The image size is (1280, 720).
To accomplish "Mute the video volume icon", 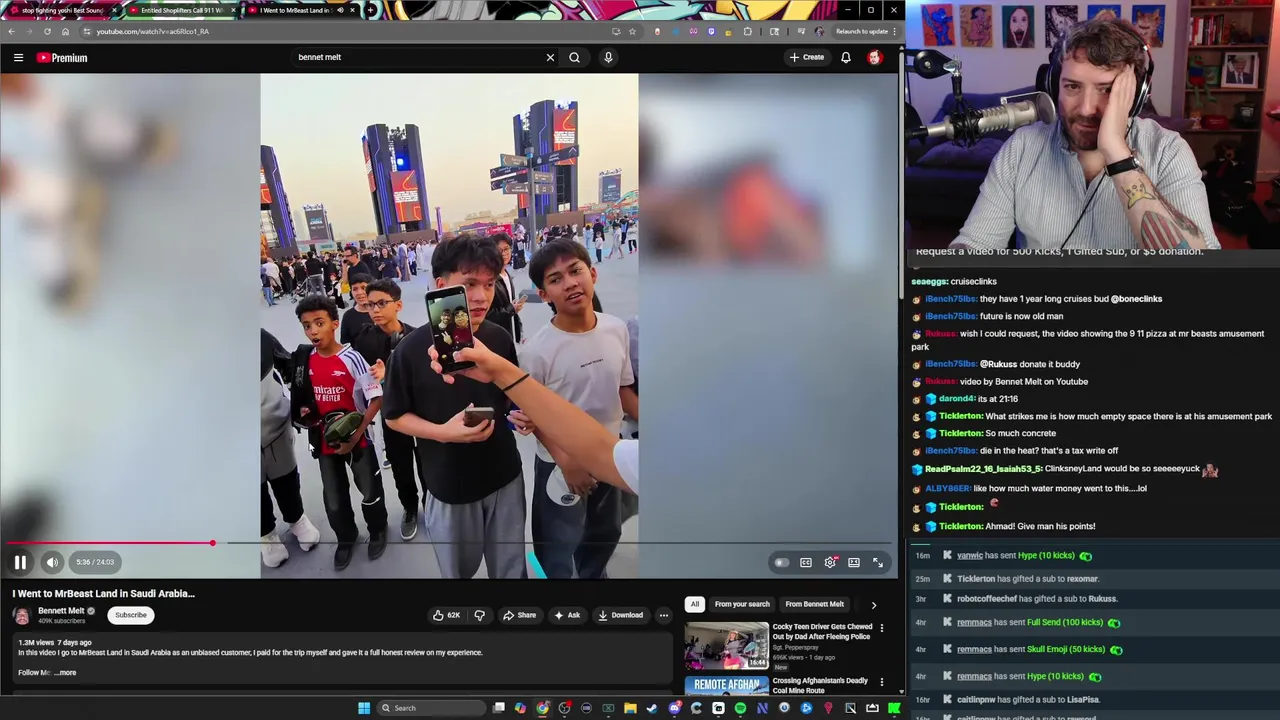I will point(52,562).
